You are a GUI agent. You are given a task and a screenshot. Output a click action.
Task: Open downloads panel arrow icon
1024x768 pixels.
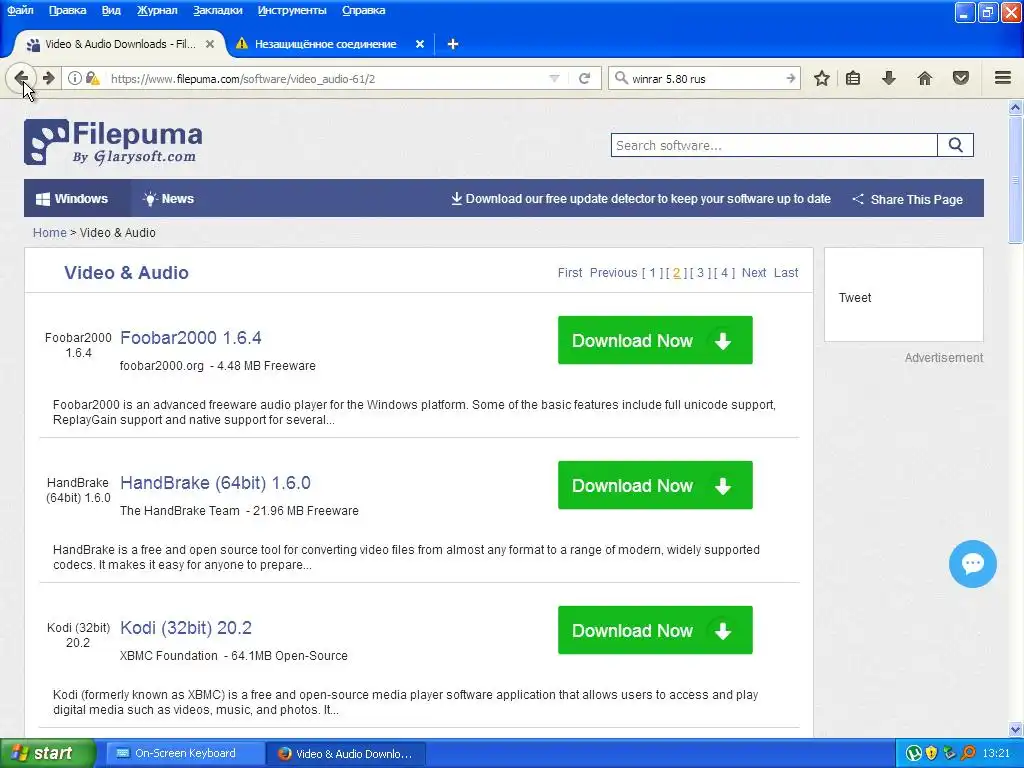[x=888, y=78]
